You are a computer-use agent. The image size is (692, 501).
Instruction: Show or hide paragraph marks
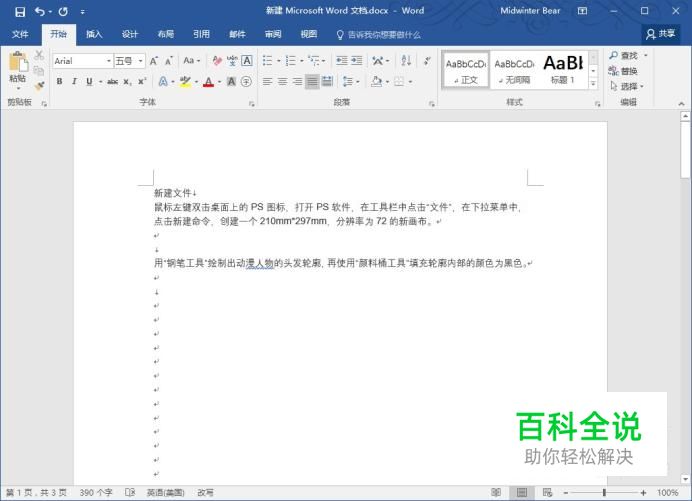pos(427,60)
